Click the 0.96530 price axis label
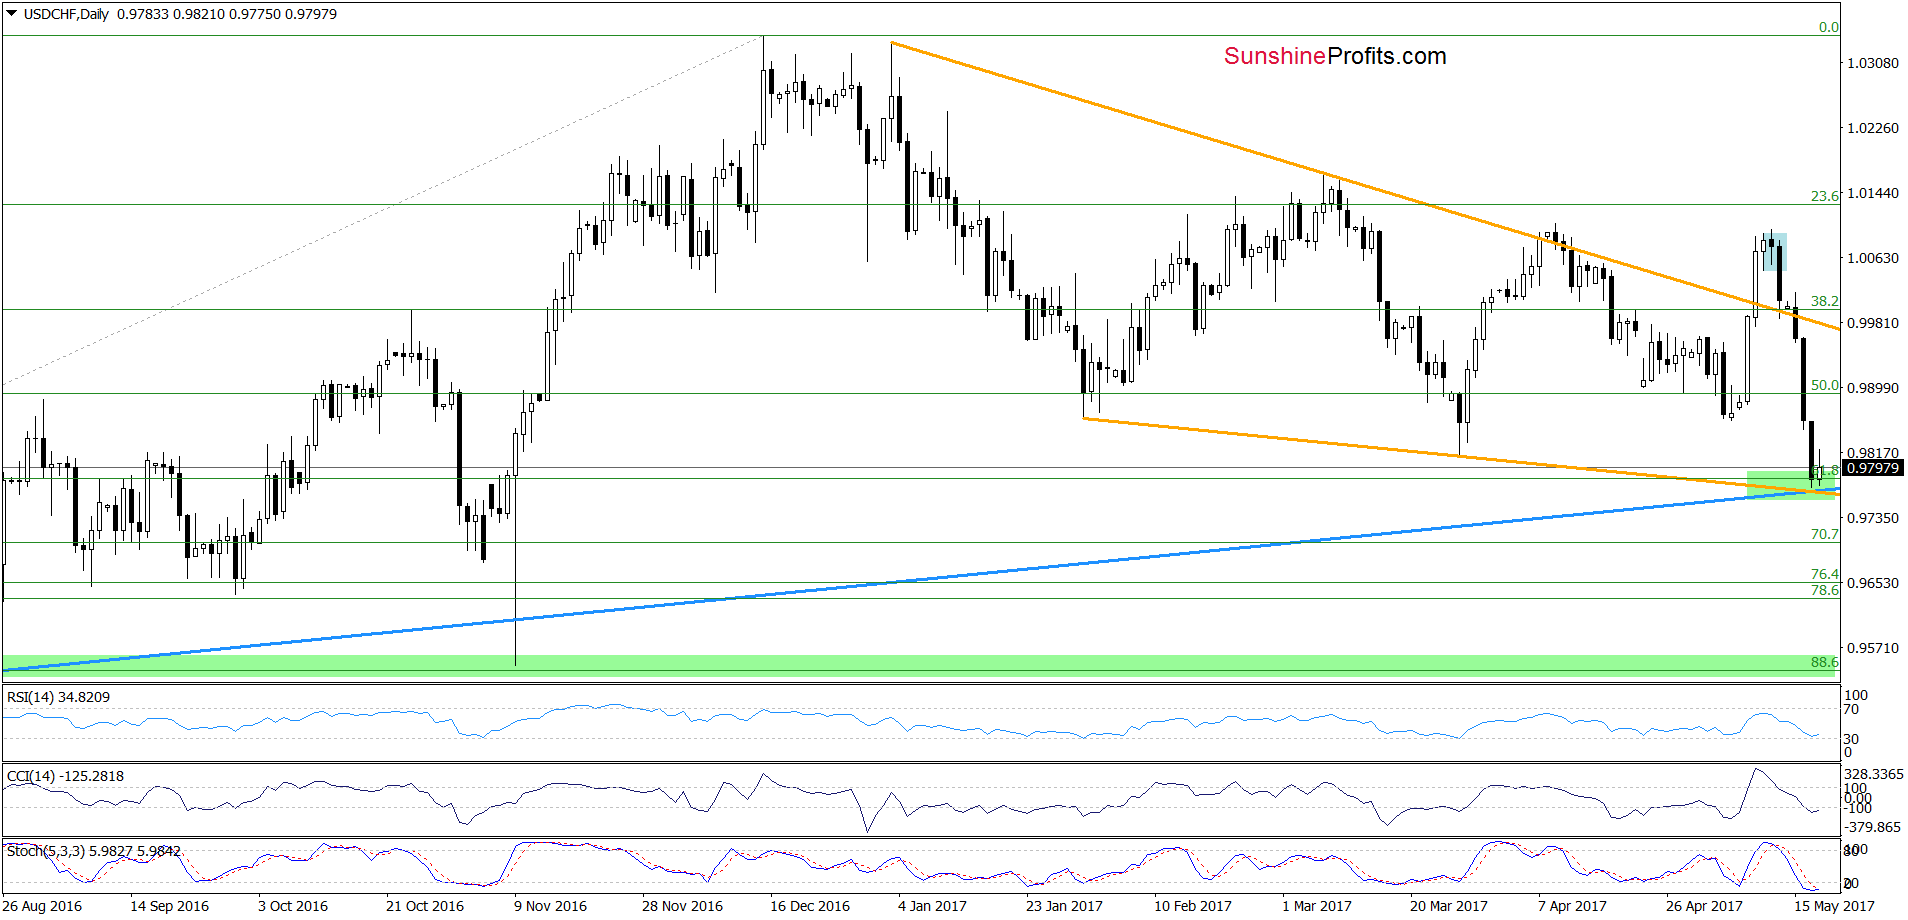This screenshot has width=1908, height=920. [1872, 583]
